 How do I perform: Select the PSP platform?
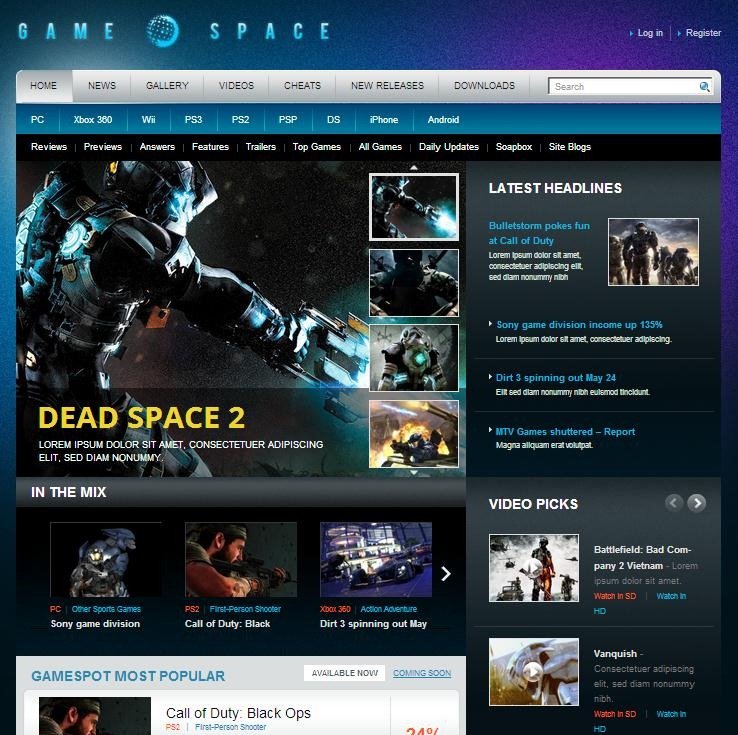click(x=288, y=120)
